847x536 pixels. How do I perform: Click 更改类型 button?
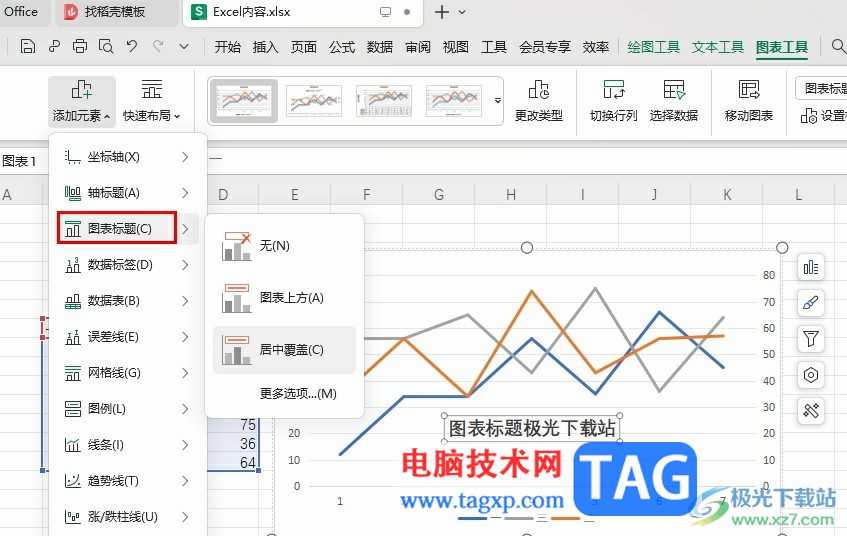pos(539,101)
